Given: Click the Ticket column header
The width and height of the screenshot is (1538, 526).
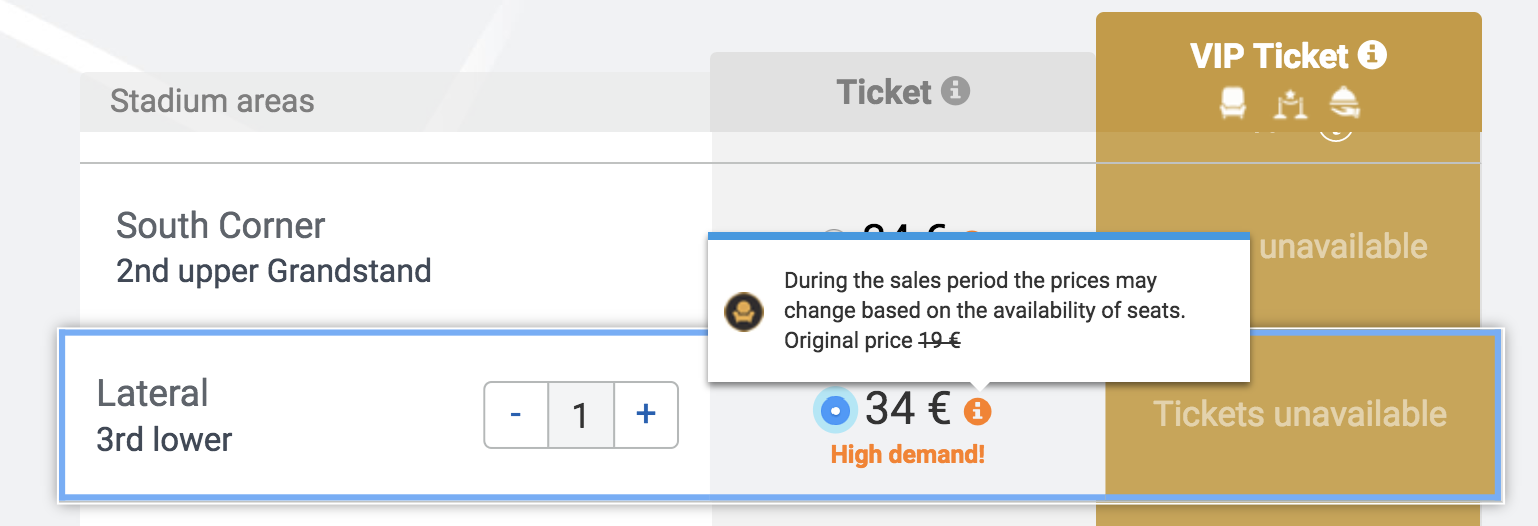Looking at the screenshot, I should (903, 92).
